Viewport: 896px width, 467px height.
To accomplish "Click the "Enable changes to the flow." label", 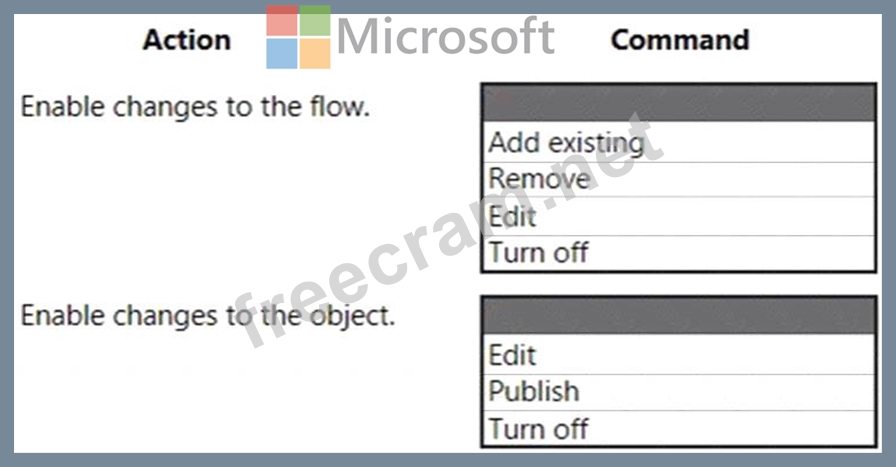I will click(x=195, y=106).
